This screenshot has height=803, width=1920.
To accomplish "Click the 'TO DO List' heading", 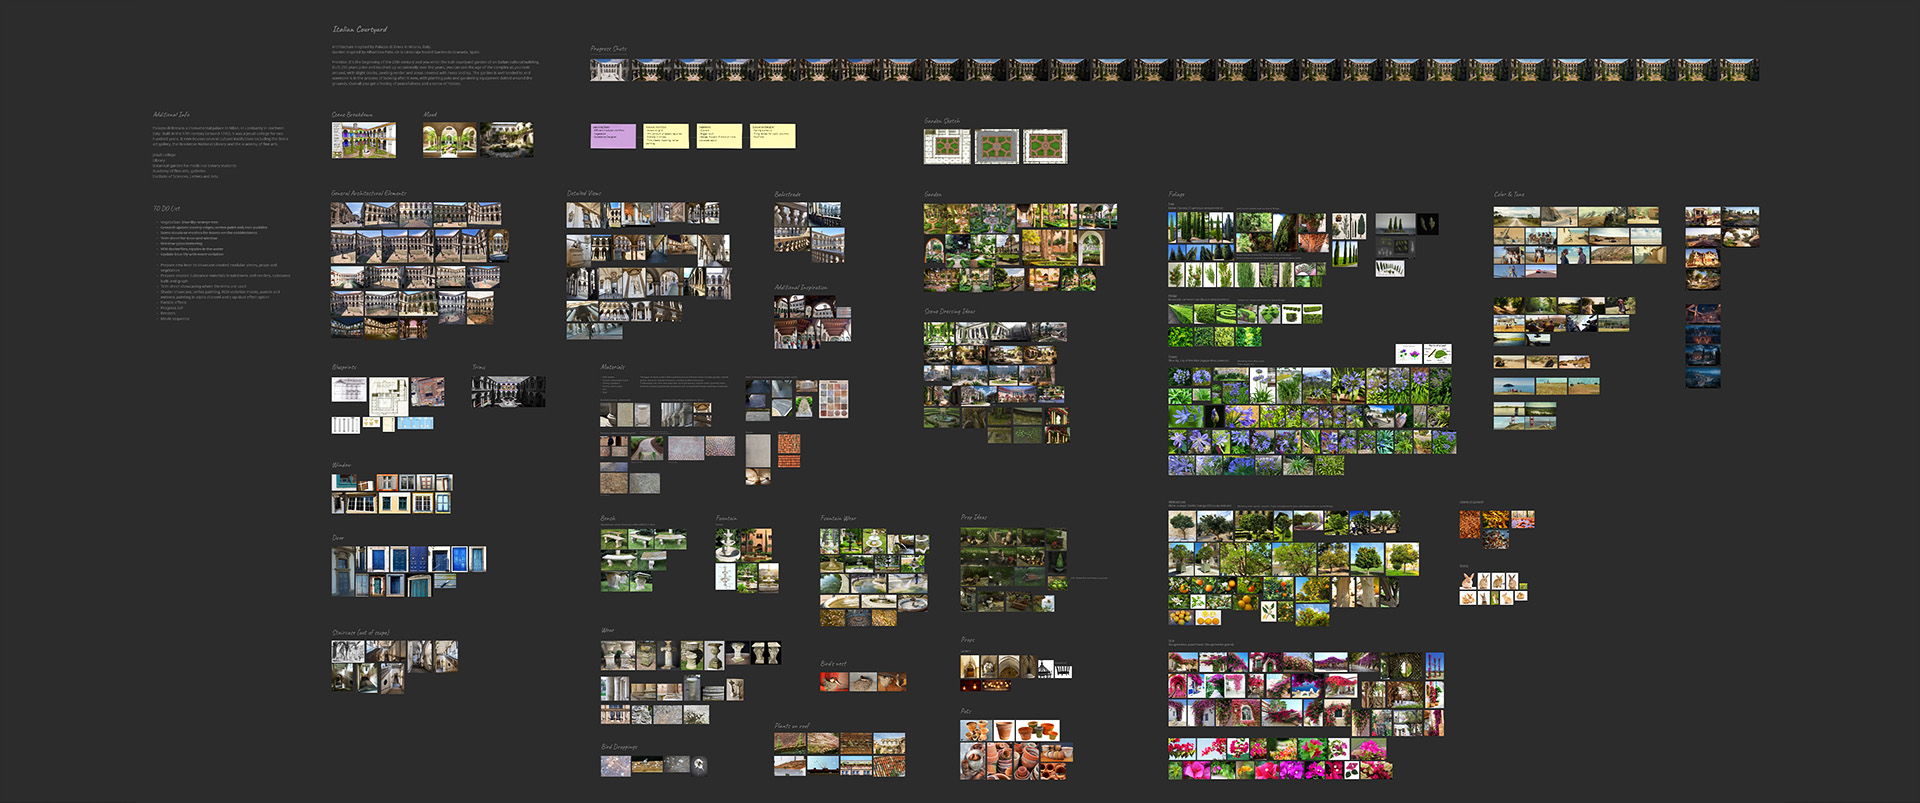I will 167,208.
